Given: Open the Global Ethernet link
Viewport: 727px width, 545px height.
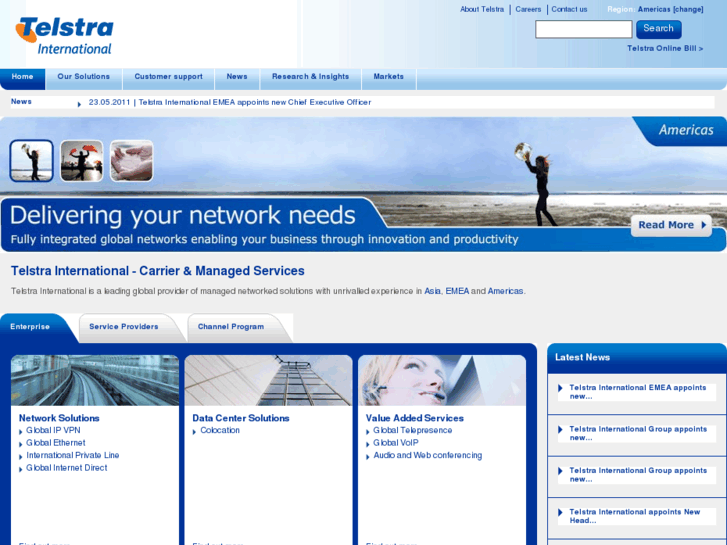Looking at the screenshot, I should [x=56, y=443].
